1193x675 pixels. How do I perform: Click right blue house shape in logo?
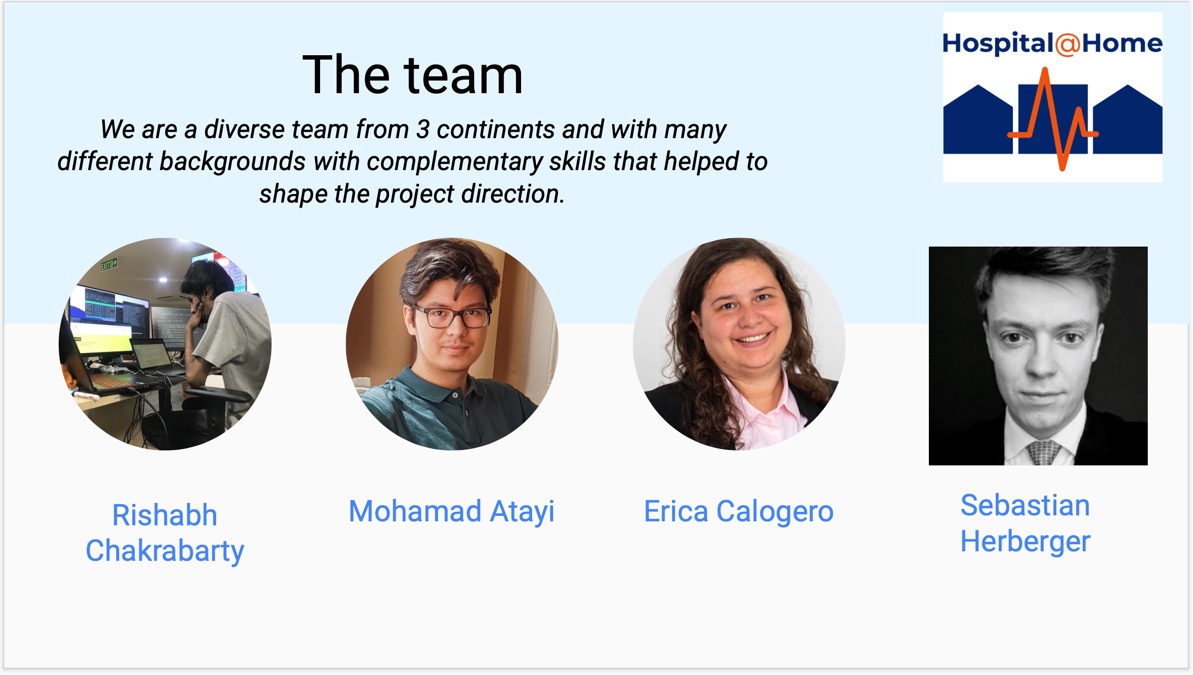pos(1128,120)
